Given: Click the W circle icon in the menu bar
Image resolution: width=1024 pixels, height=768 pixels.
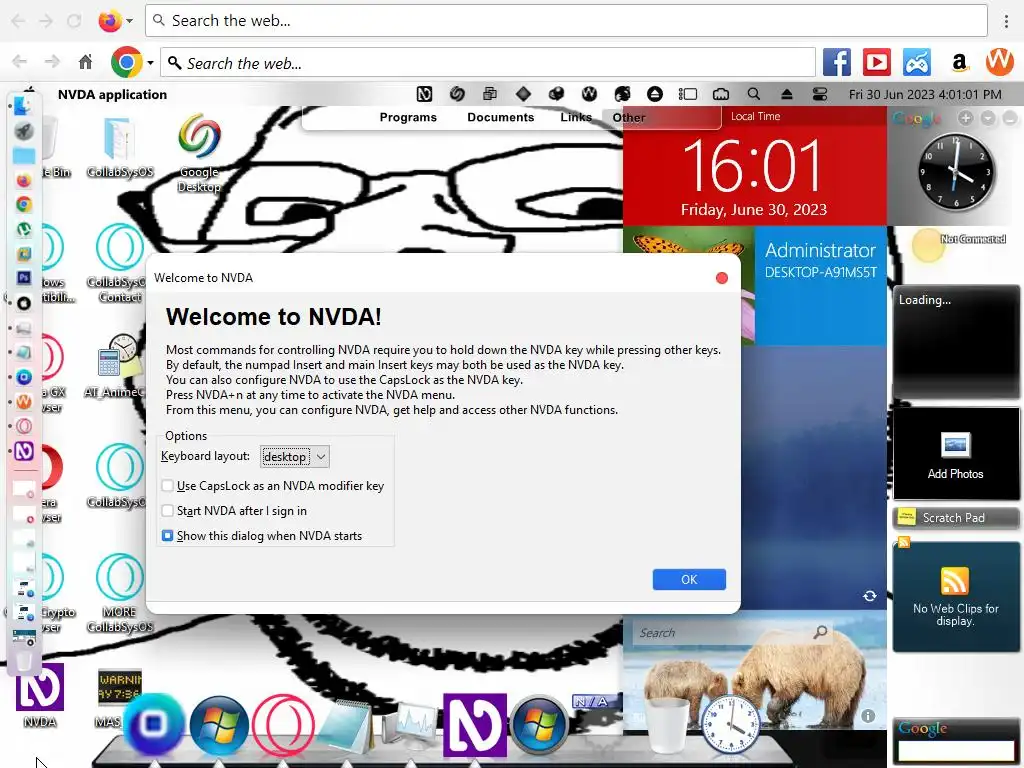Looking at the screenshot, I should click(589, 94).
